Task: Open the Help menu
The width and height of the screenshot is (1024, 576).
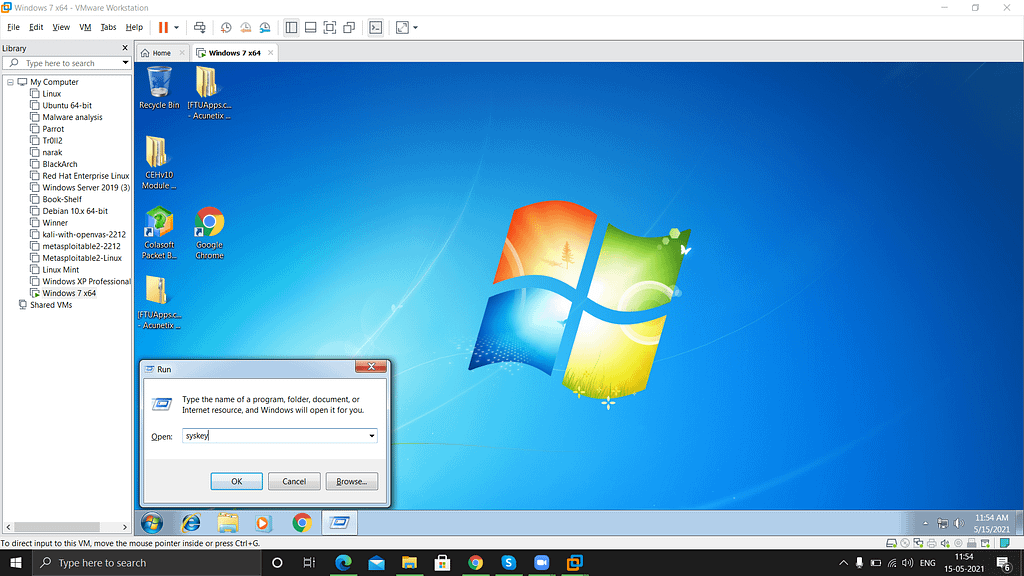Action: (134, 27)
